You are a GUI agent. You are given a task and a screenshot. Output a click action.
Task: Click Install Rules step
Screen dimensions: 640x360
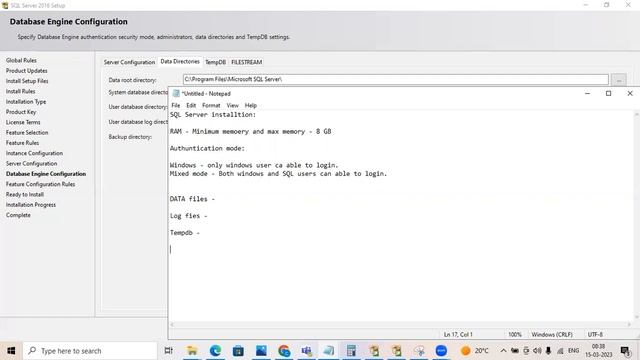coord(20,91)
